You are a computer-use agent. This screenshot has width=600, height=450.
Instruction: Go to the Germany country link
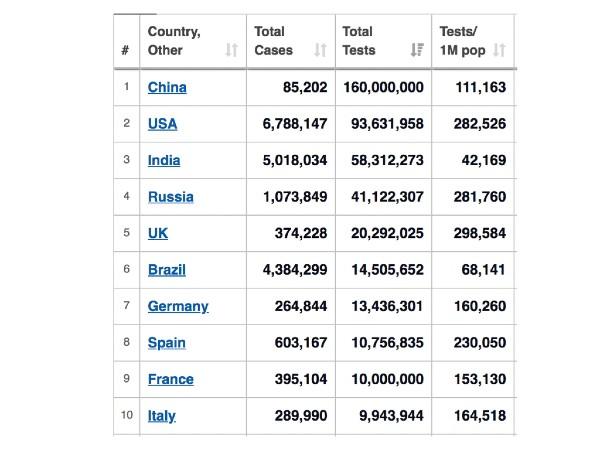click(178, 306)
